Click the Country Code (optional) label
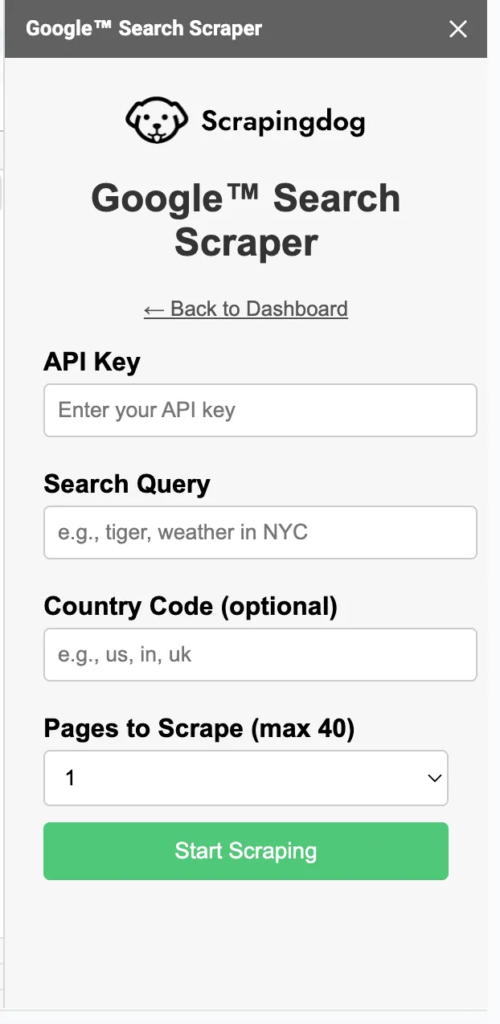This screenshot has width=500, height=1024. (190, 607)
